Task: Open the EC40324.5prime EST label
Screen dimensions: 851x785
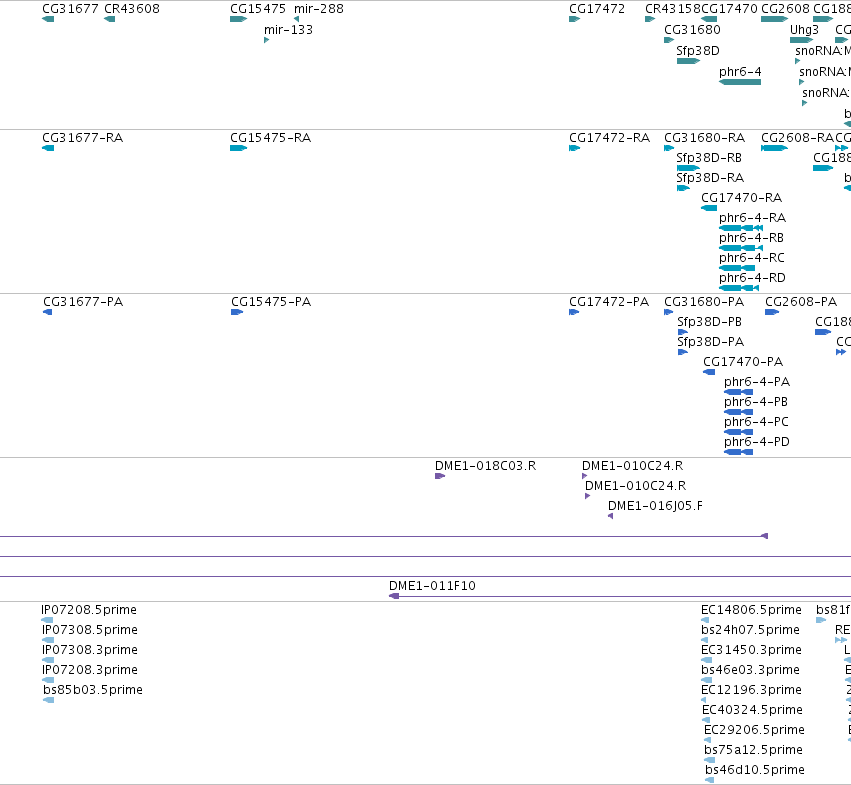Action: pos(752,710)
